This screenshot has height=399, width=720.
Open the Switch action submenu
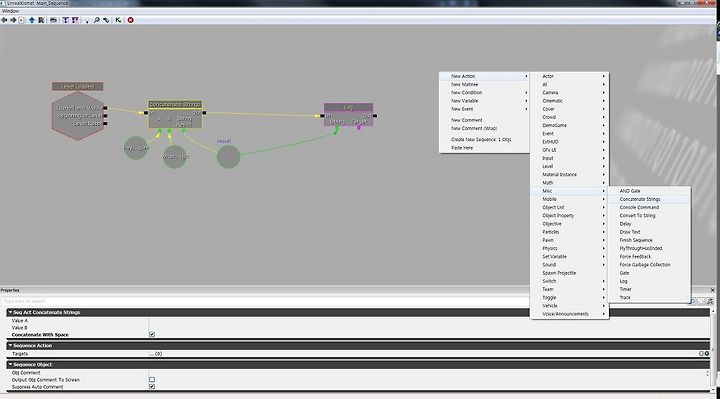click(569, 281)
